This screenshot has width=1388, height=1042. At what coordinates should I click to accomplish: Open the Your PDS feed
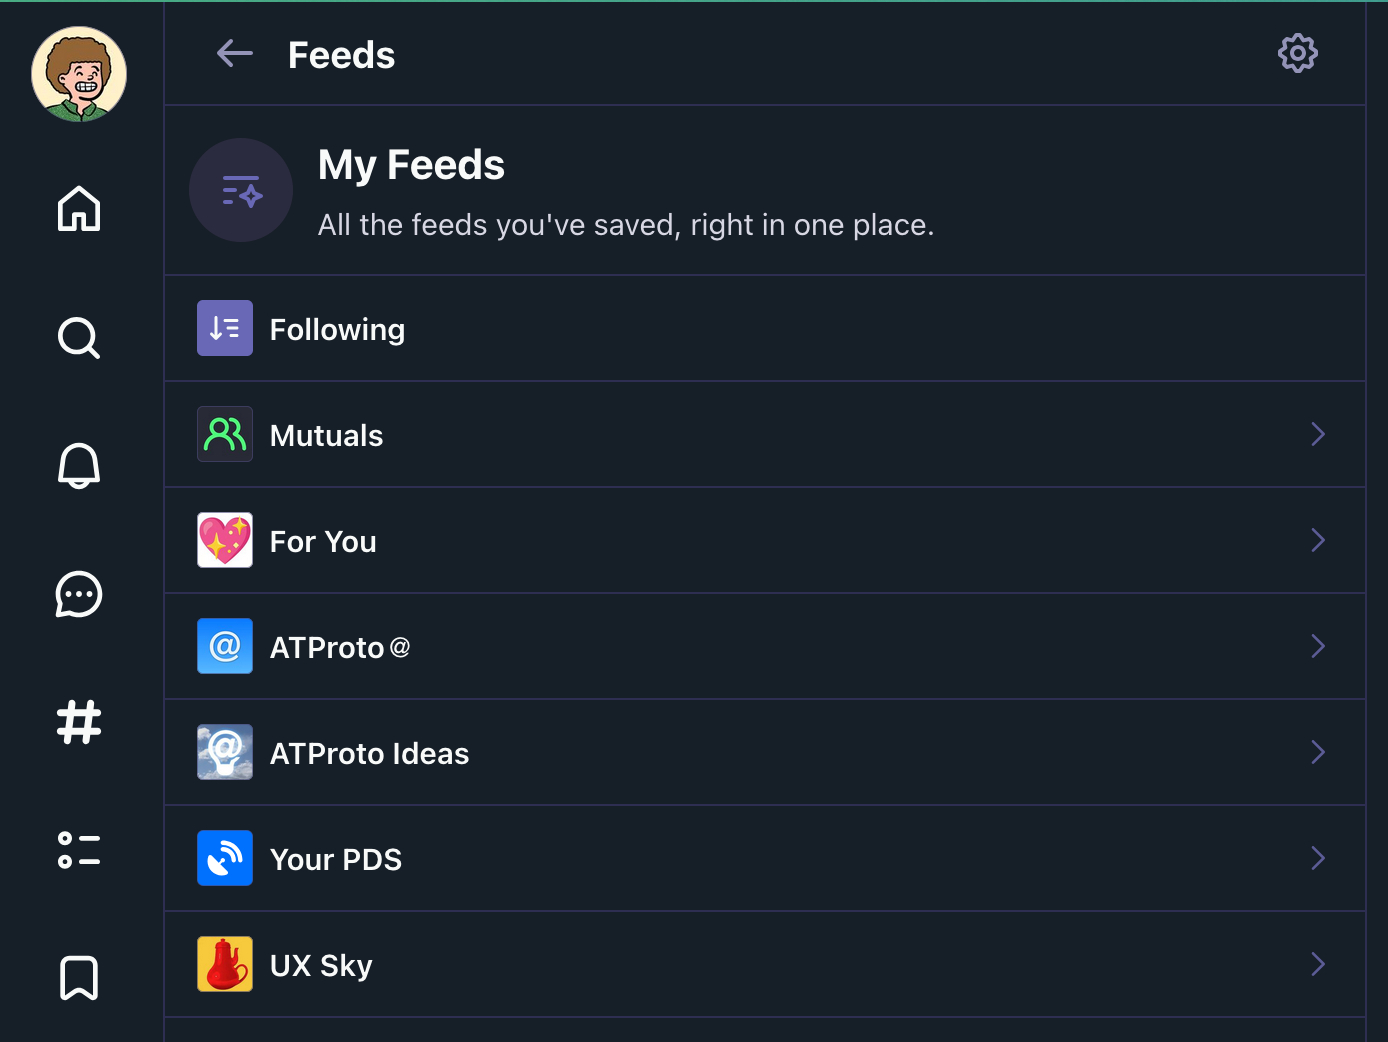point(336,860)
